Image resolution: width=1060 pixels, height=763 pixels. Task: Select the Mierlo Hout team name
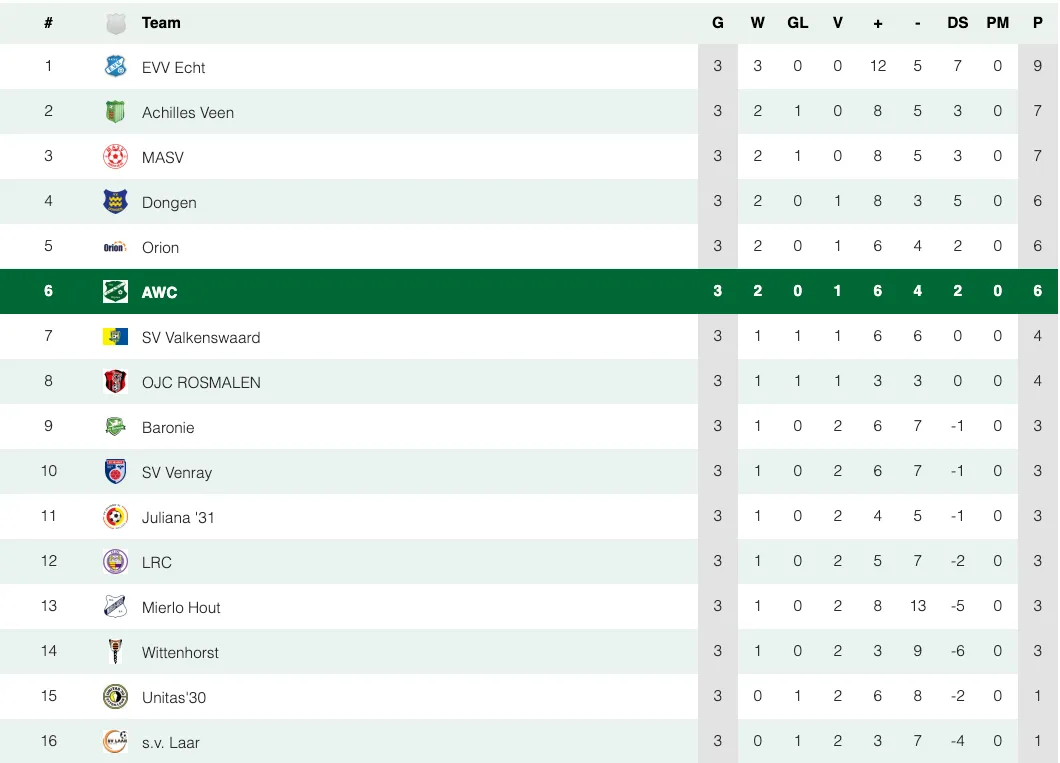[x=181, y=608]
